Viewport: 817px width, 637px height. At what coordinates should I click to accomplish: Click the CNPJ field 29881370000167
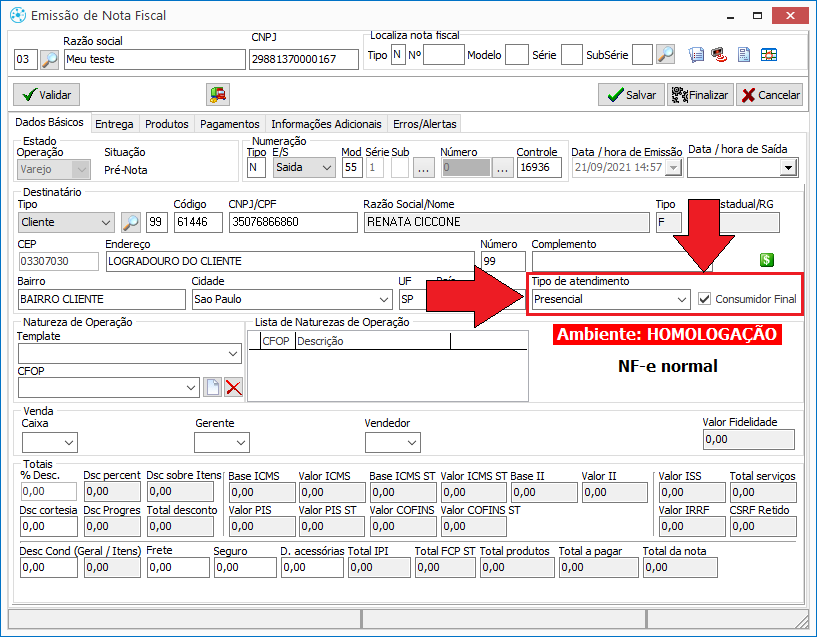304,59
